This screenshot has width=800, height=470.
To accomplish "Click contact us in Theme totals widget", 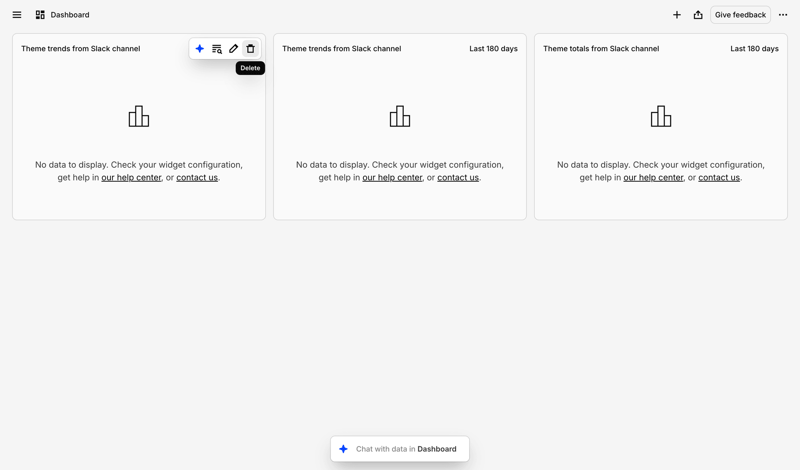I will [x=719, y=178].
